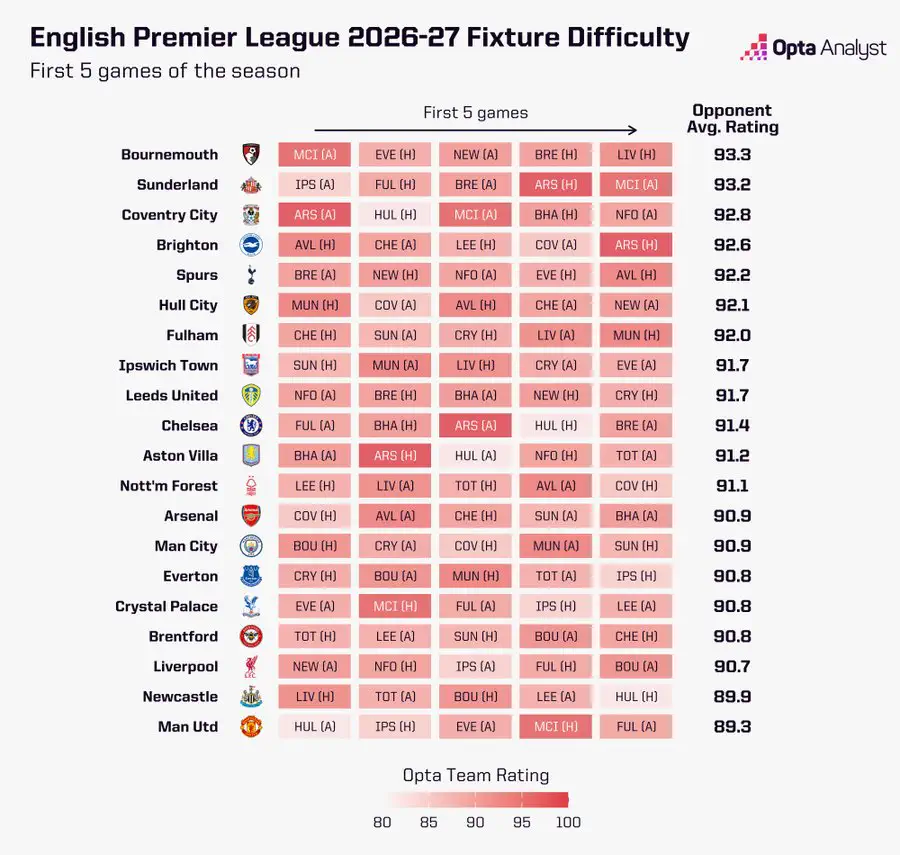
Task: Click the Opta Analyst logo
Action: coord(813,48)
